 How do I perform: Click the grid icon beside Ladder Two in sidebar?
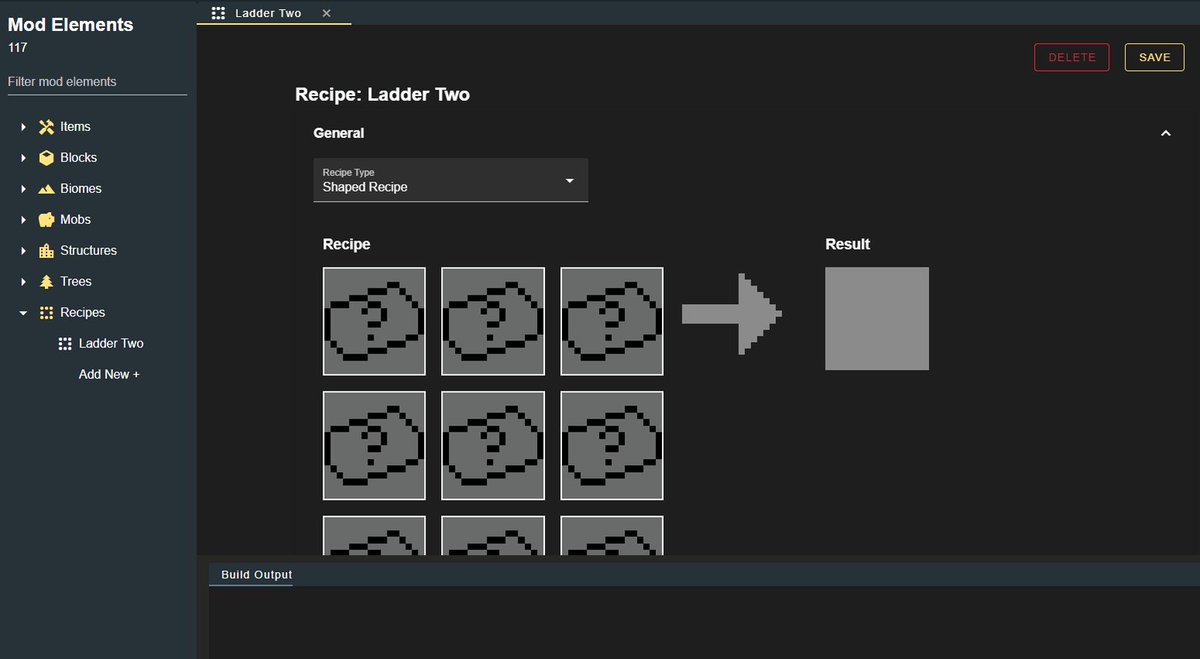click(x=65, y=344)
